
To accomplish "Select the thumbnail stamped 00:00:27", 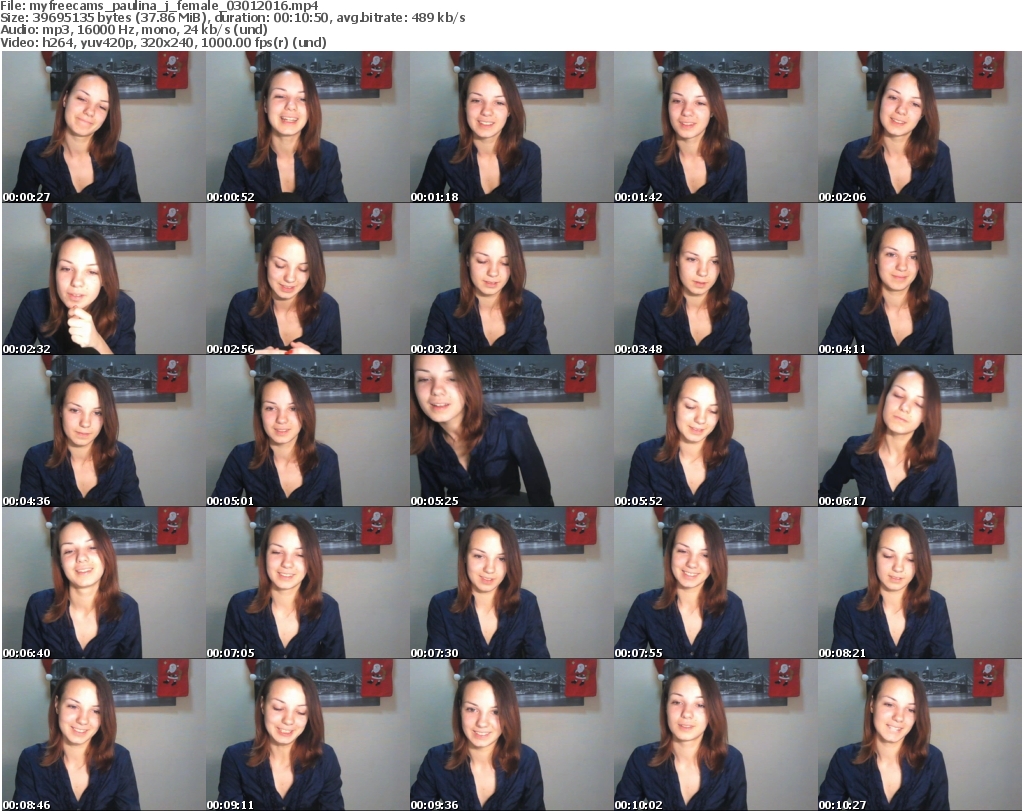I will [104, 127].
